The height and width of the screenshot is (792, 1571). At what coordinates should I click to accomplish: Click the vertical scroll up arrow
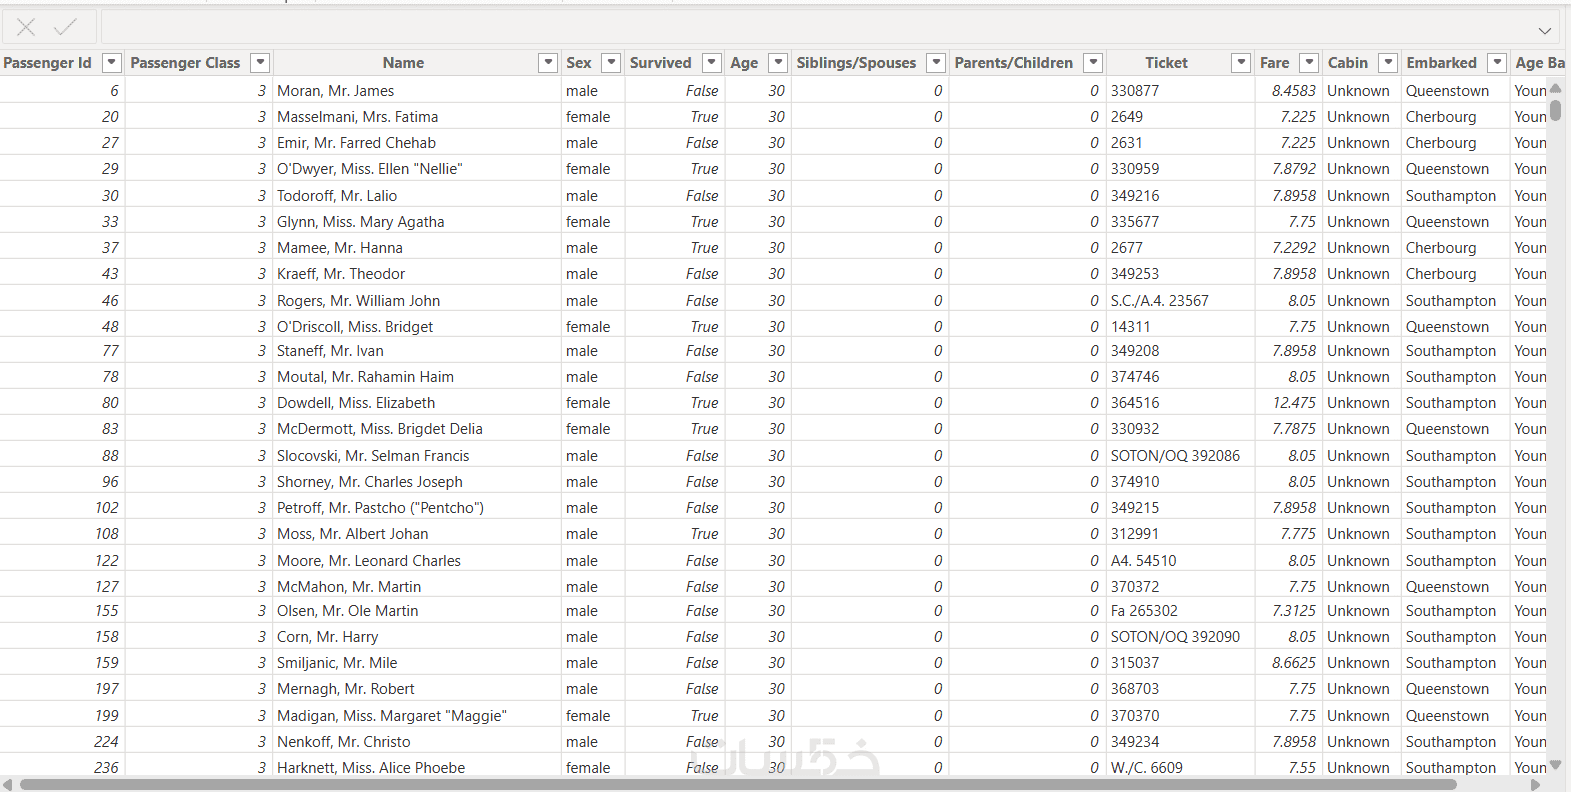coord(1555,89)
